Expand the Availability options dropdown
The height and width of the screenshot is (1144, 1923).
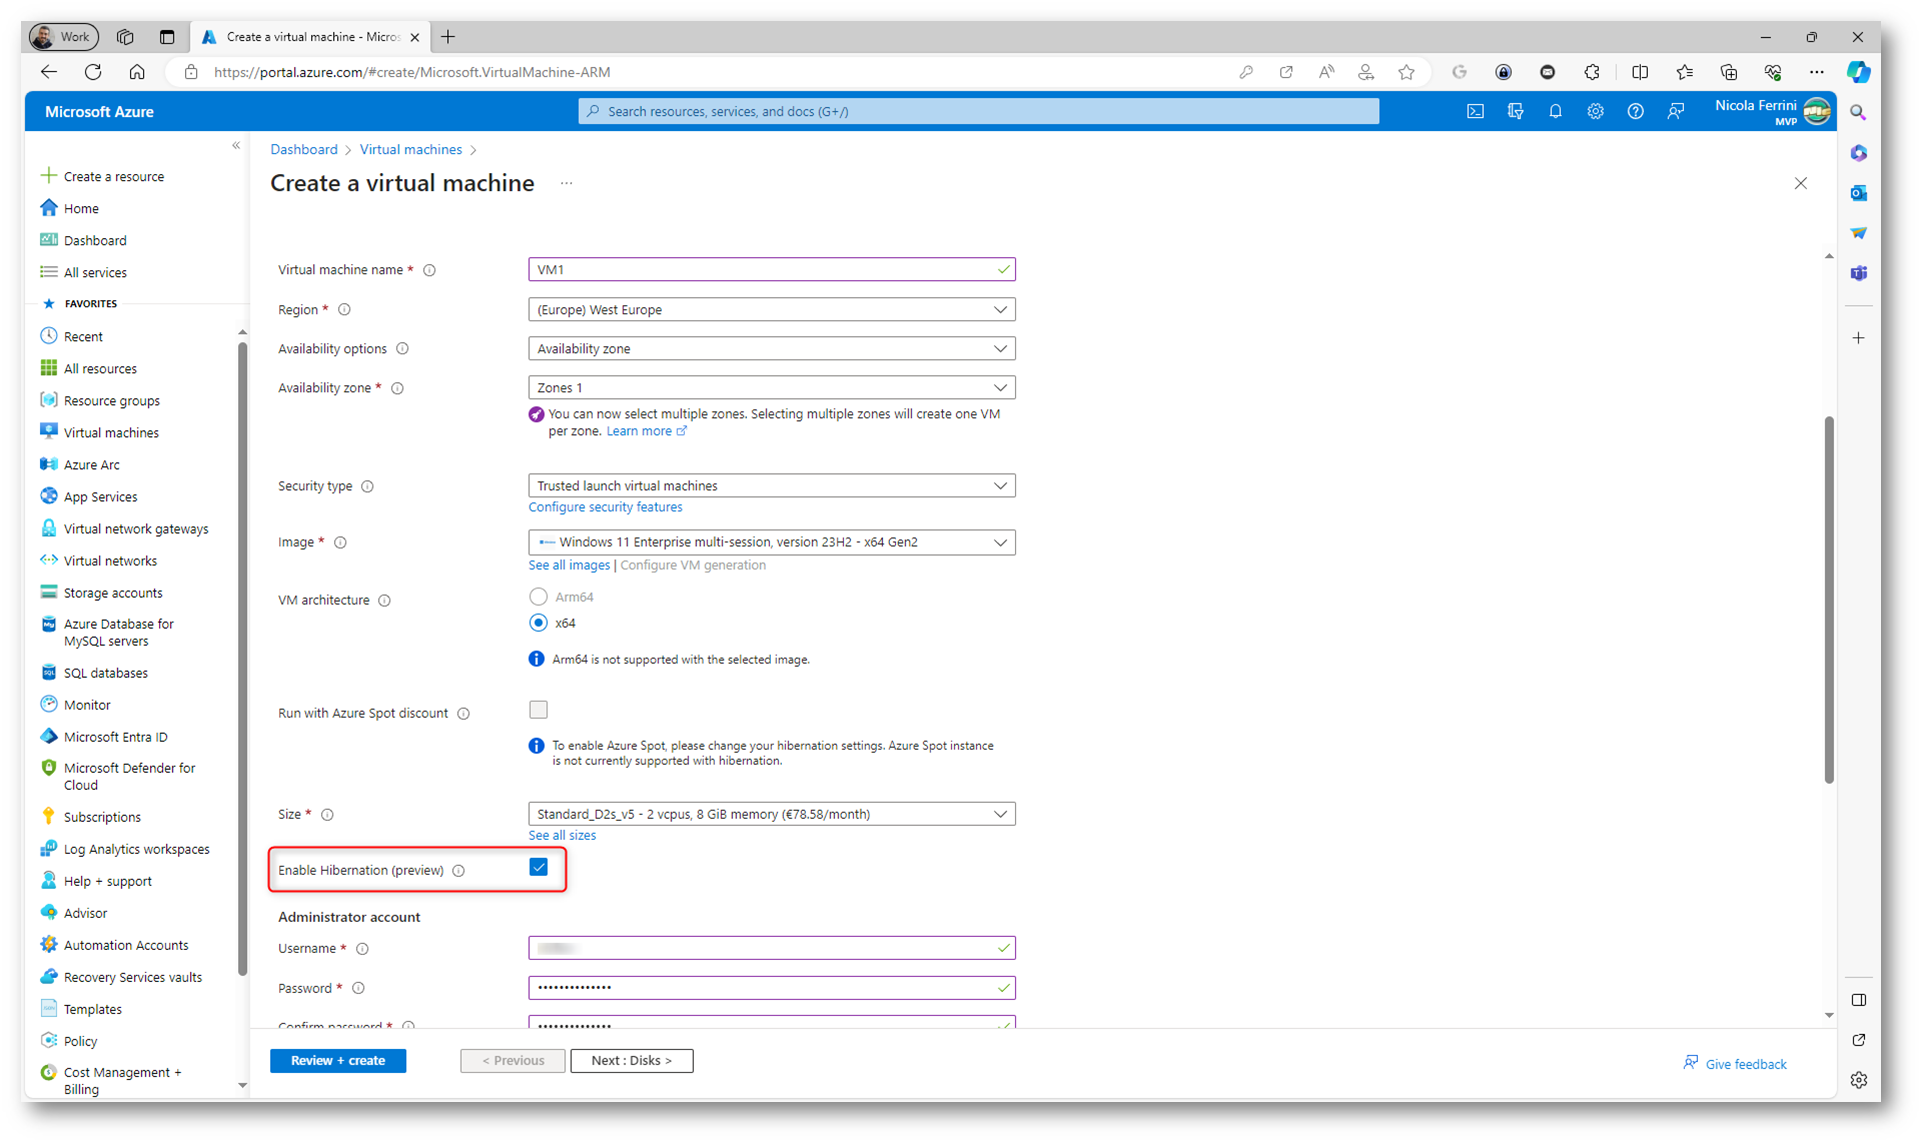pos(771,349)
